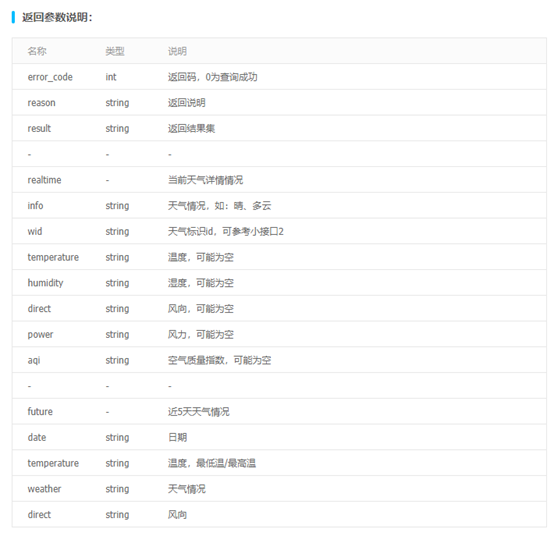Click description 天气标识id，可参考小接口2

click(226, 231)
